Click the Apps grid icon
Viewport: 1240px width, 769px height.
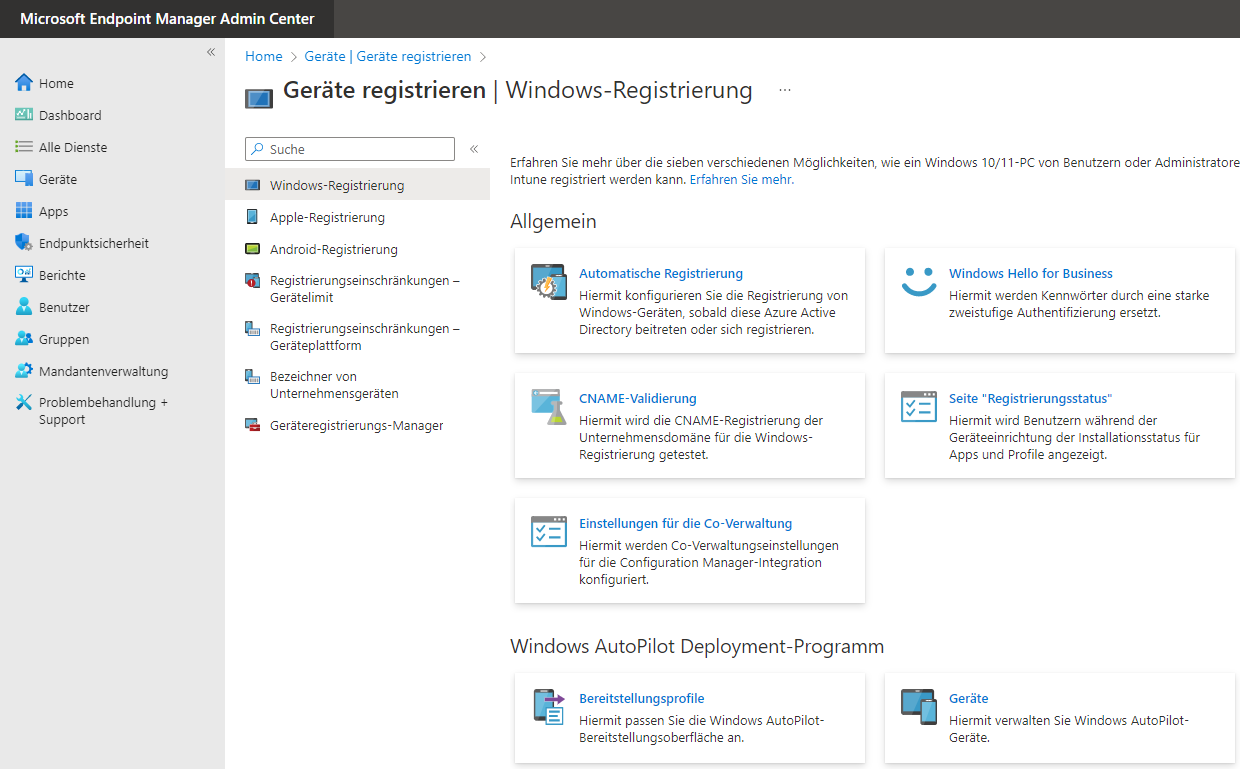24,211
